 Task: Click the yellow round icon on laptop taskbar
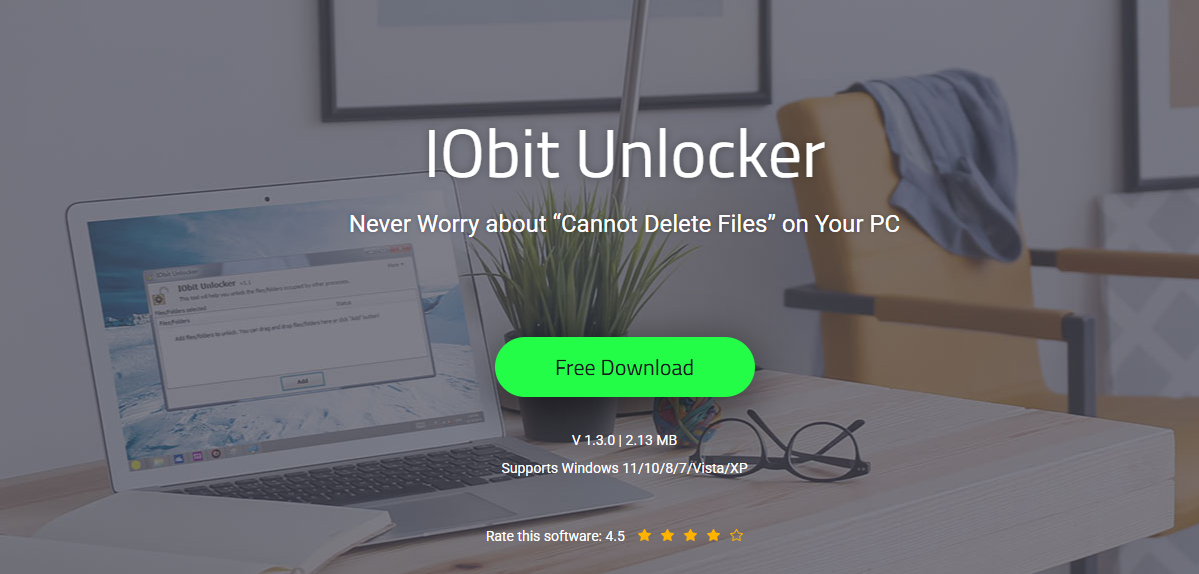[x=136, y=465]
